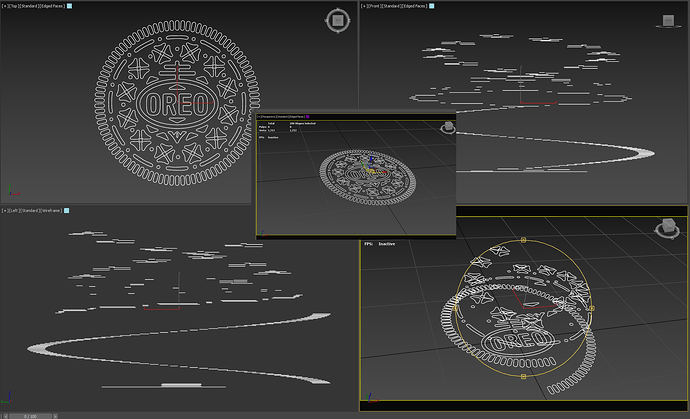Click the ViewCube in the Front viewport
The width and height of the screenshot is (690, 419).
(668, 21)
